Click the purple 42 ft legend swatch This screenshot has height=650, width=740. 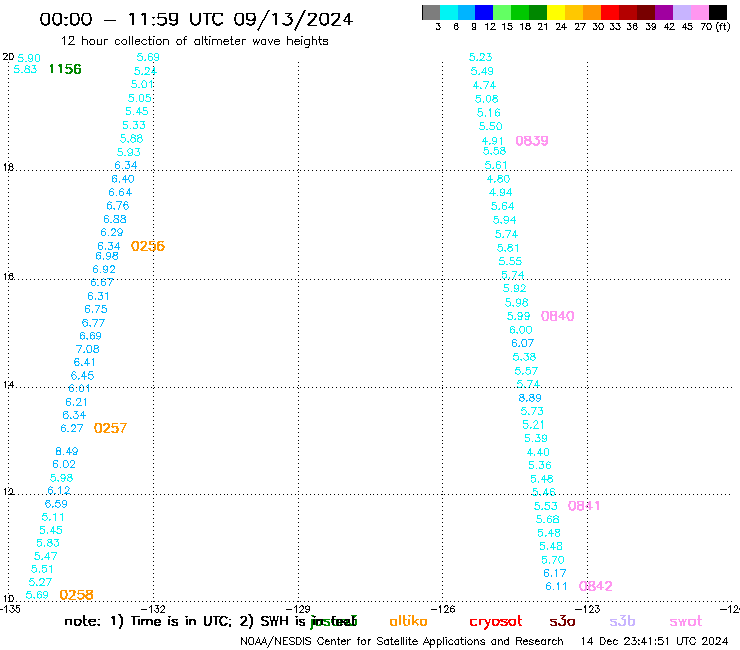664,12
